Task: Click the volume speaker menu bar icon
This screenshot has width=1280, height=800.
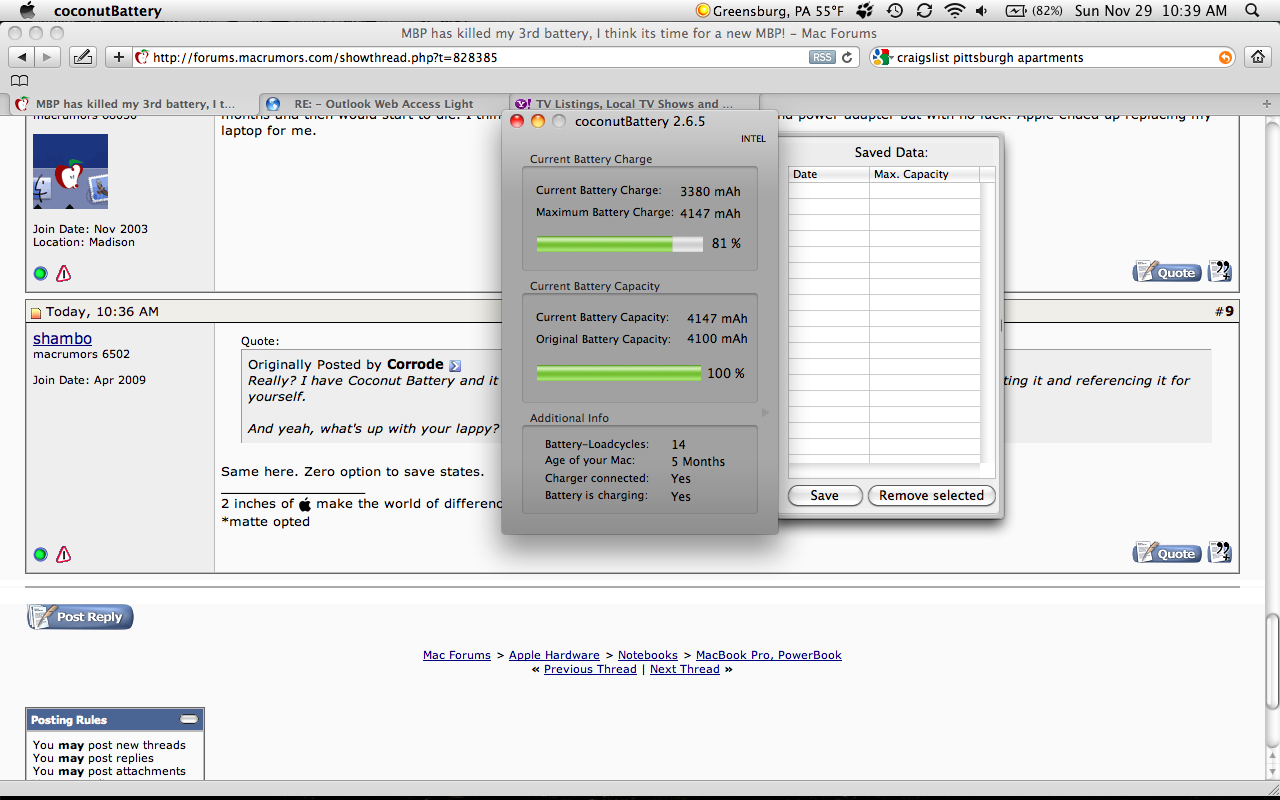Action: 982,11
